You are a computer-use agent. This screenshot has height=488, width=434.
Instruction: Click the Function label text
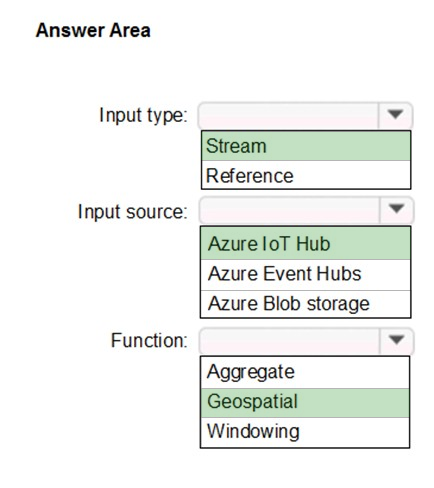[x=149, y=340]
